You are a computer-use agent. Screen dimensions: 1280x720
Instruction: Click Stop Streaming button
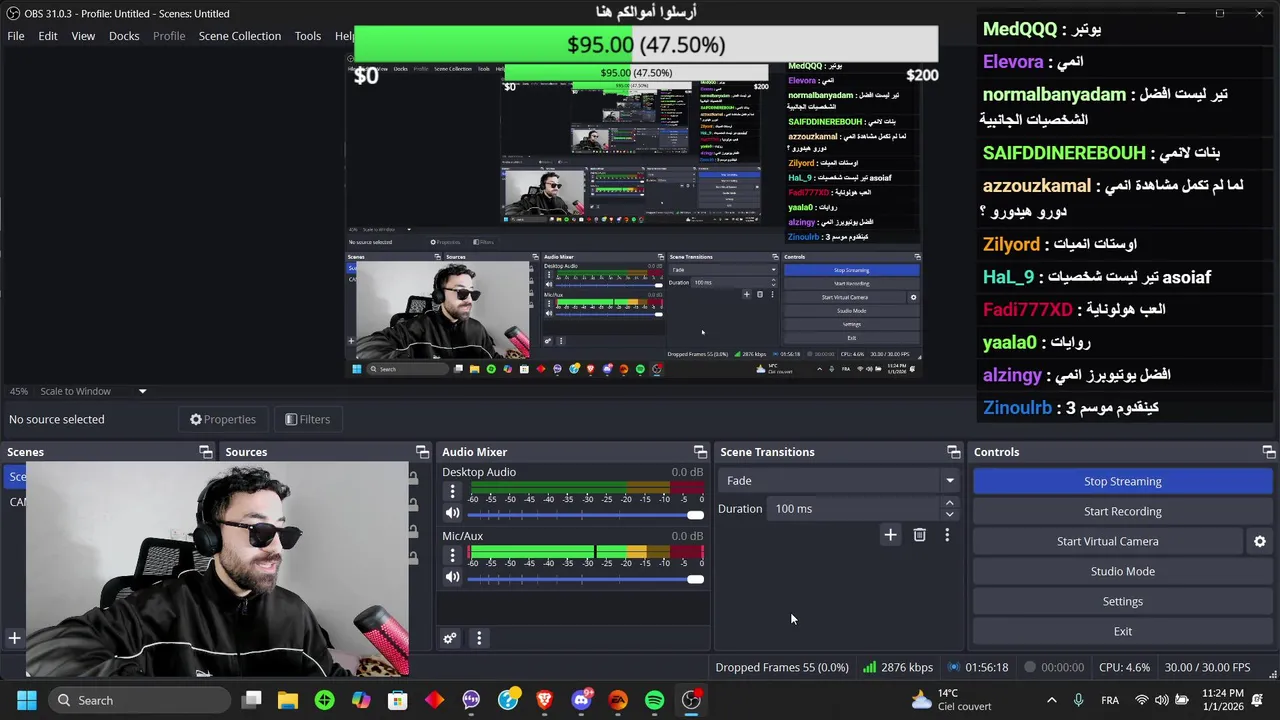pyautogui.click(x=1122, y=481)
